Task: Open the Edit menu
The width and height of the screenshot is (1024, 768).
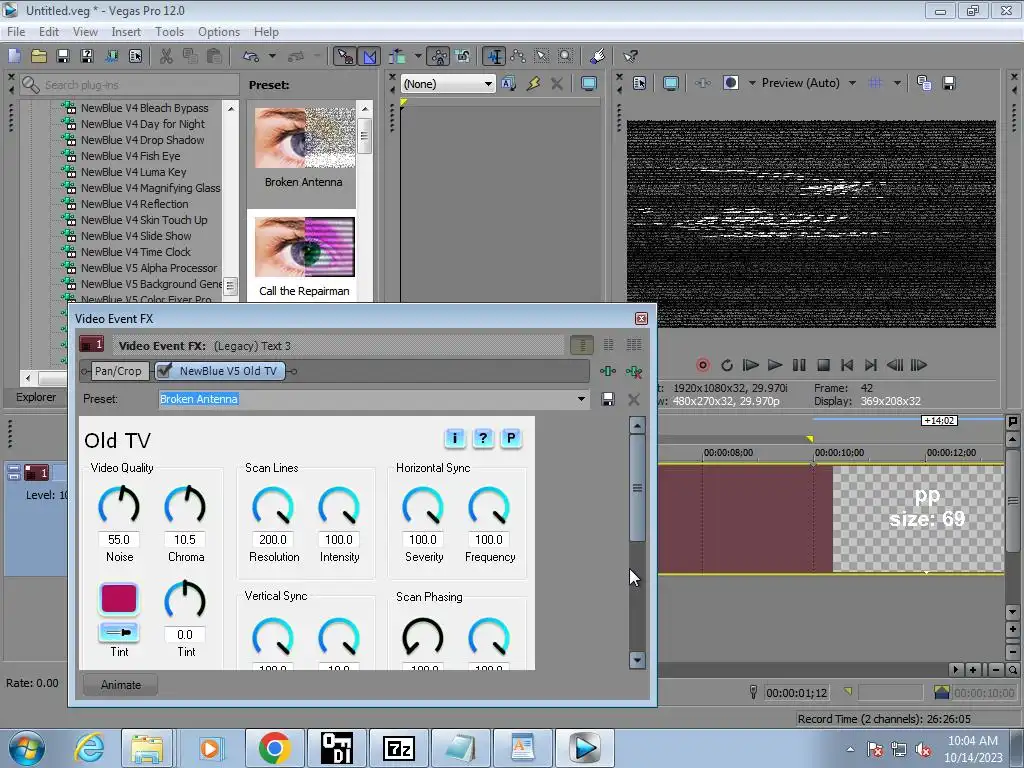Action: (x=48, y=31)
